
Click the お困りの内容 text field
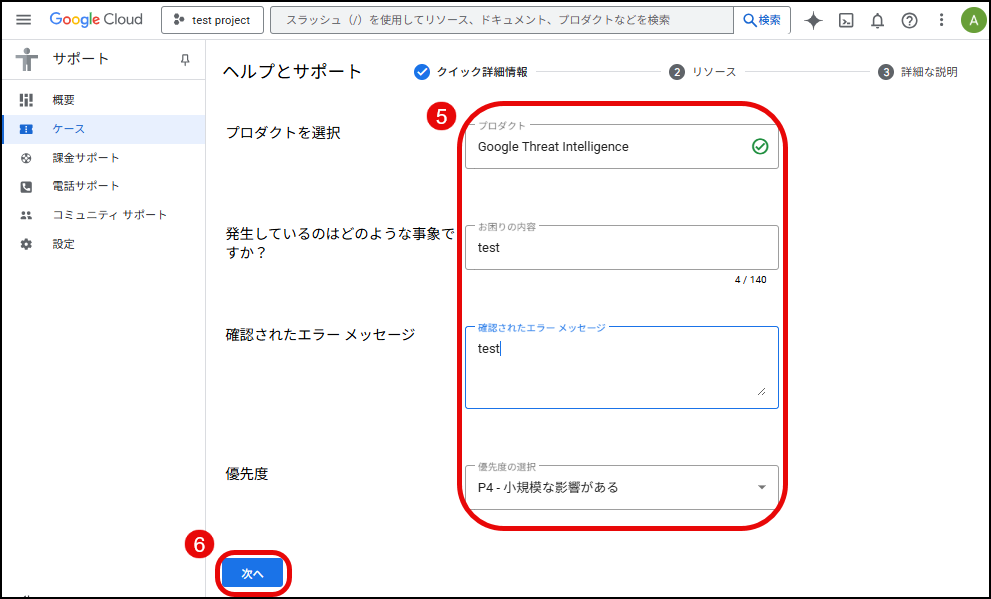coord(621,248)
